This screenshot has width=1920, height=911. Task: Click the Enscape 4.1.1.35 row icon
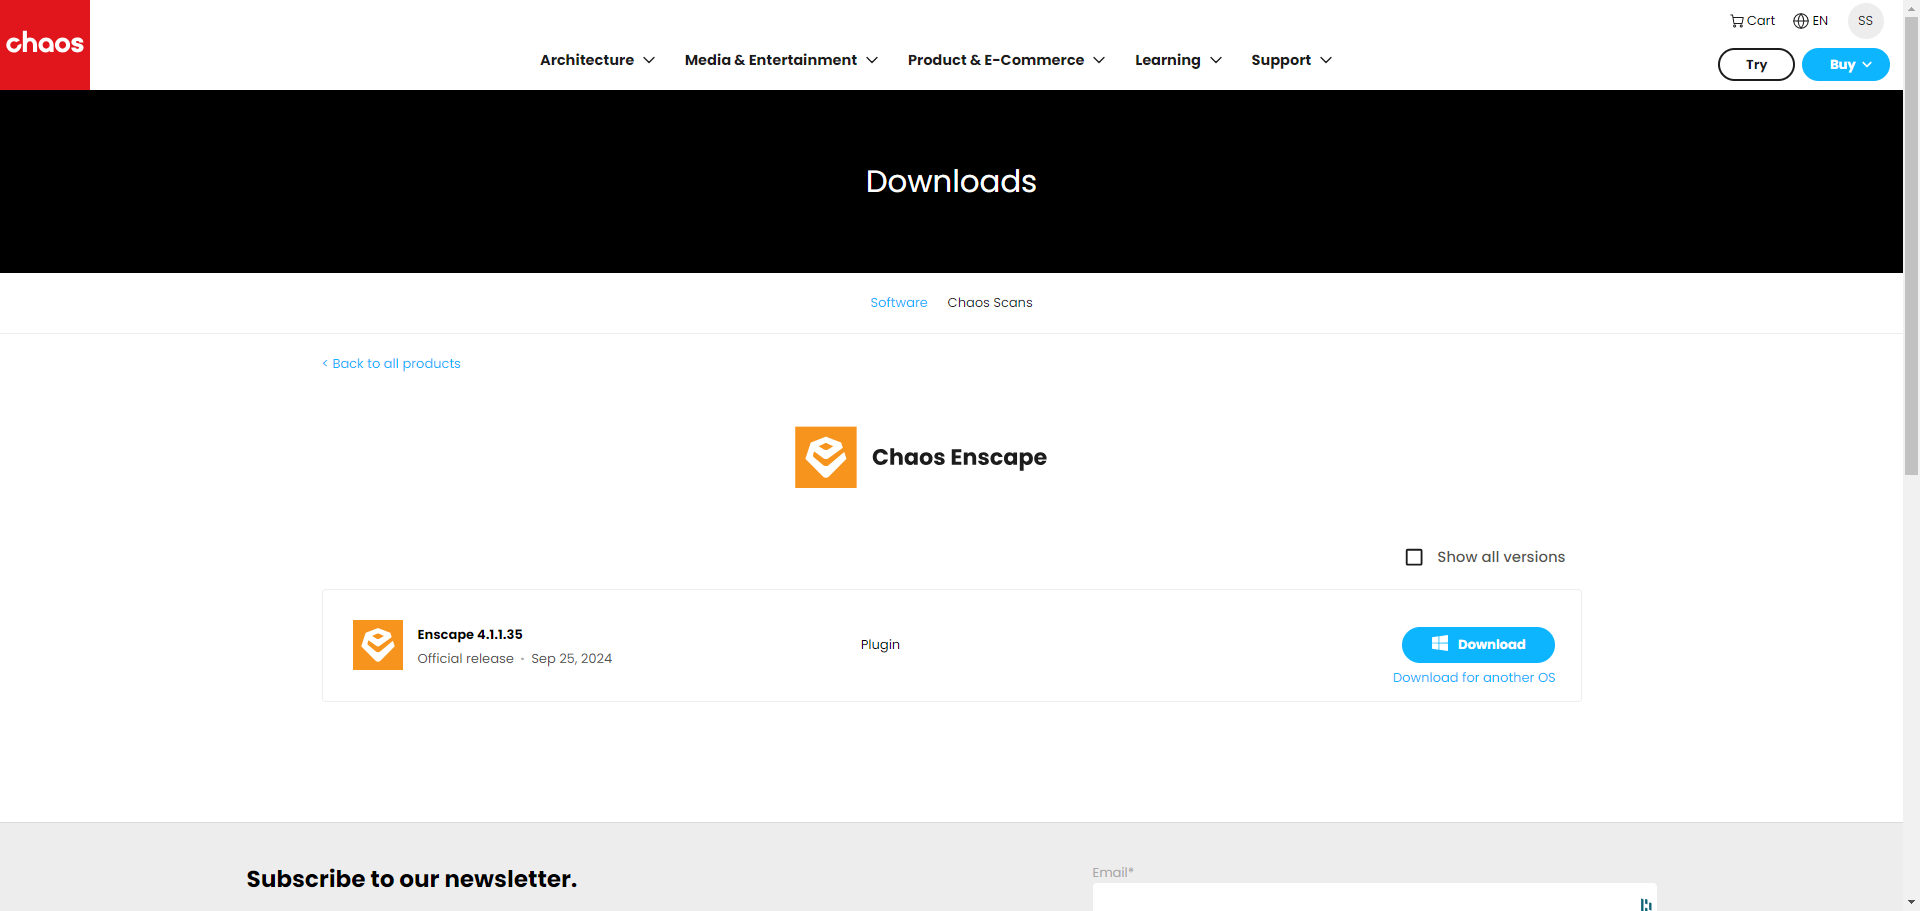click(x=378, y=645)
